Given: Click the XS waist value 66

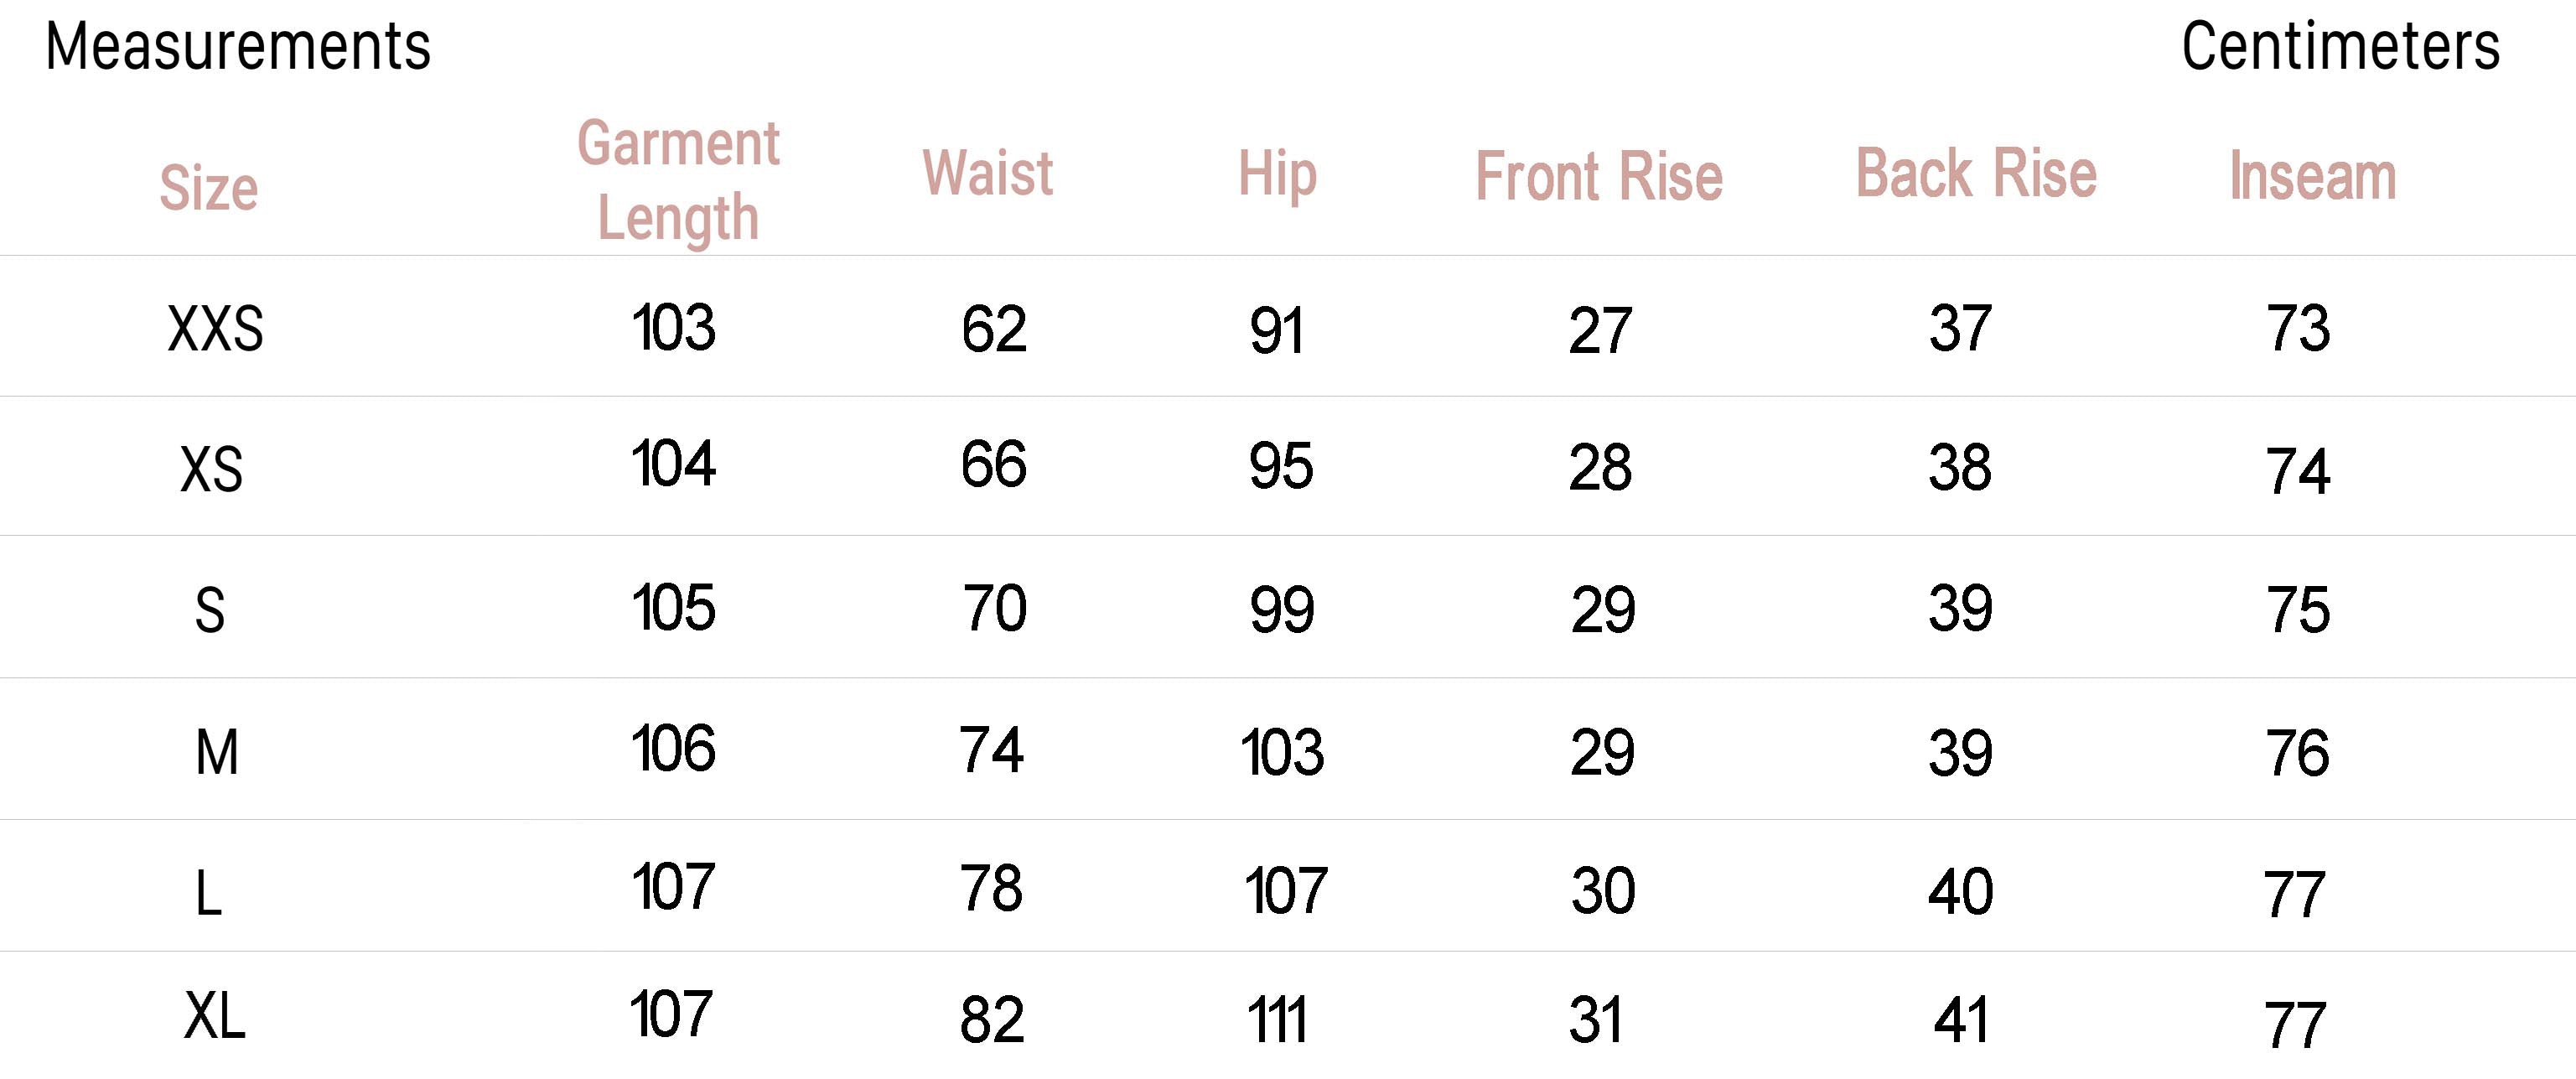Looking at the screenshot, I should (993, 464).
